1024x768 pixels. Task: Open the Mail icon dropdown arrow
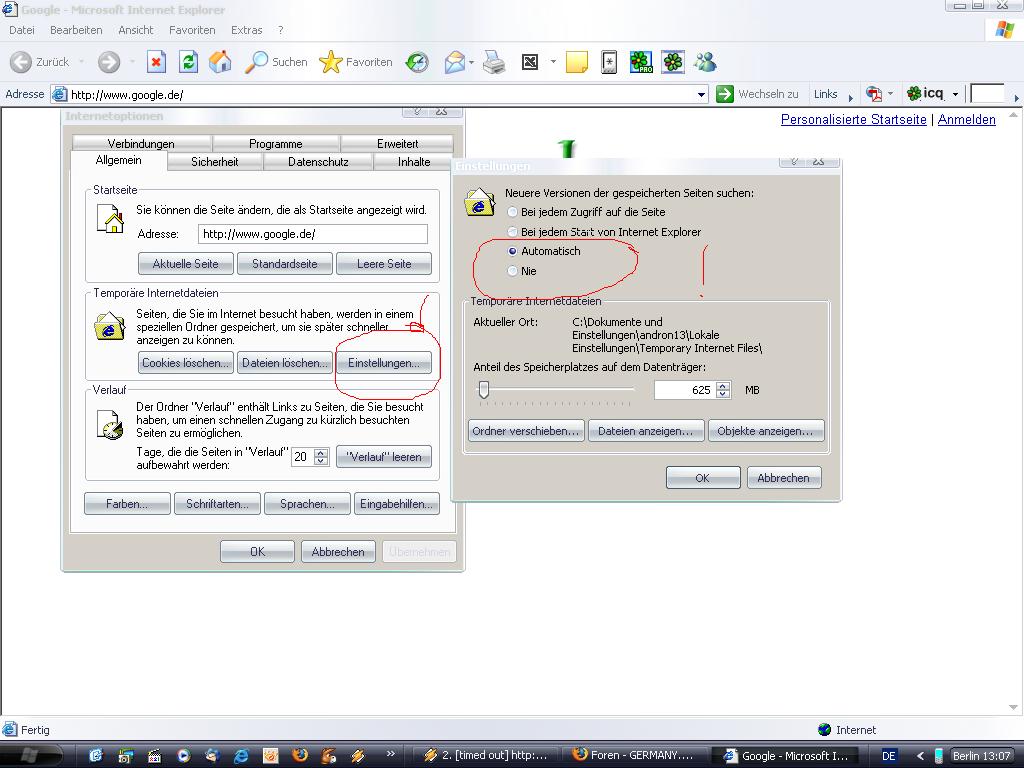(x=471, y=62)
